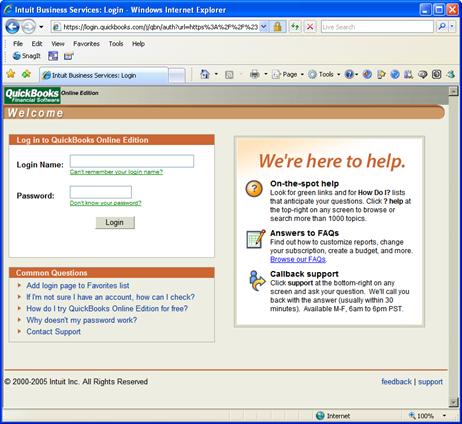Screen dimensions: 462x424
Task: Stop loading with the red X
Action: tap(310, 27)
